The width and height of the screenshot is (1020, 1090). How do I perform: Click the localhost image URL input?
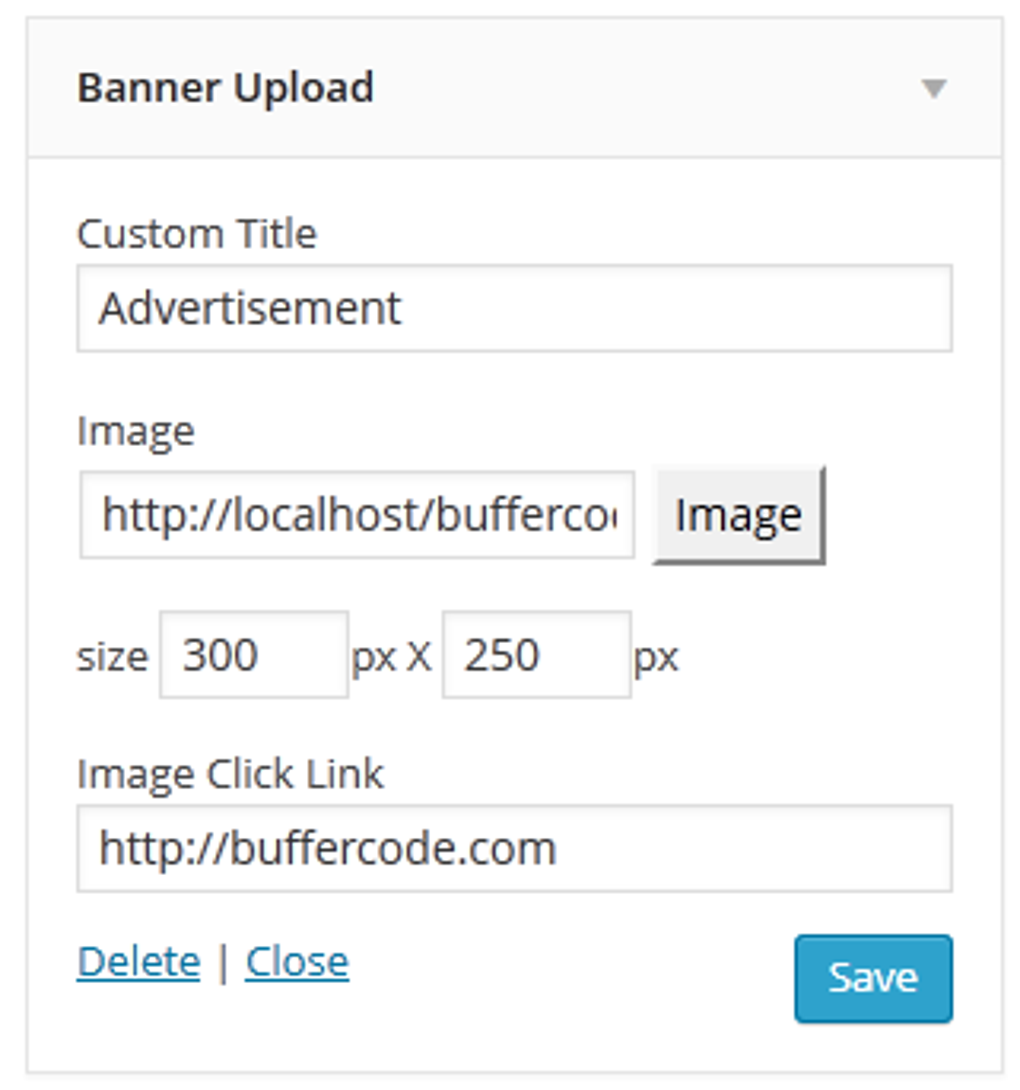(357, 513)
